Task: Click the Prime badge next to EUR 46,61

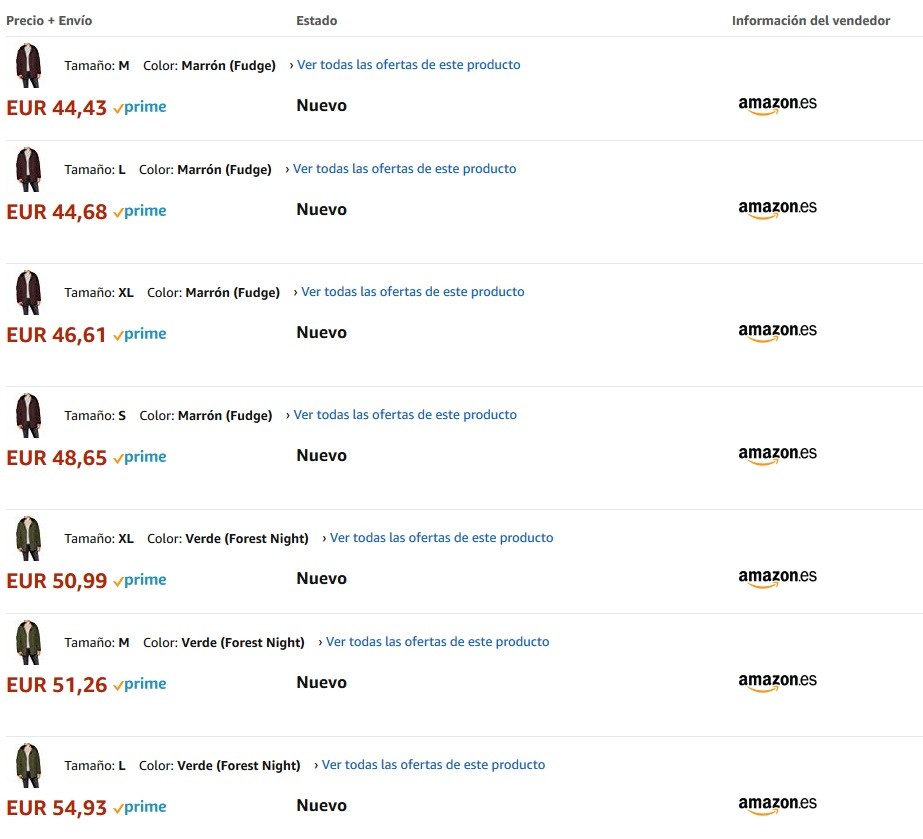Action: coord(140,334)
